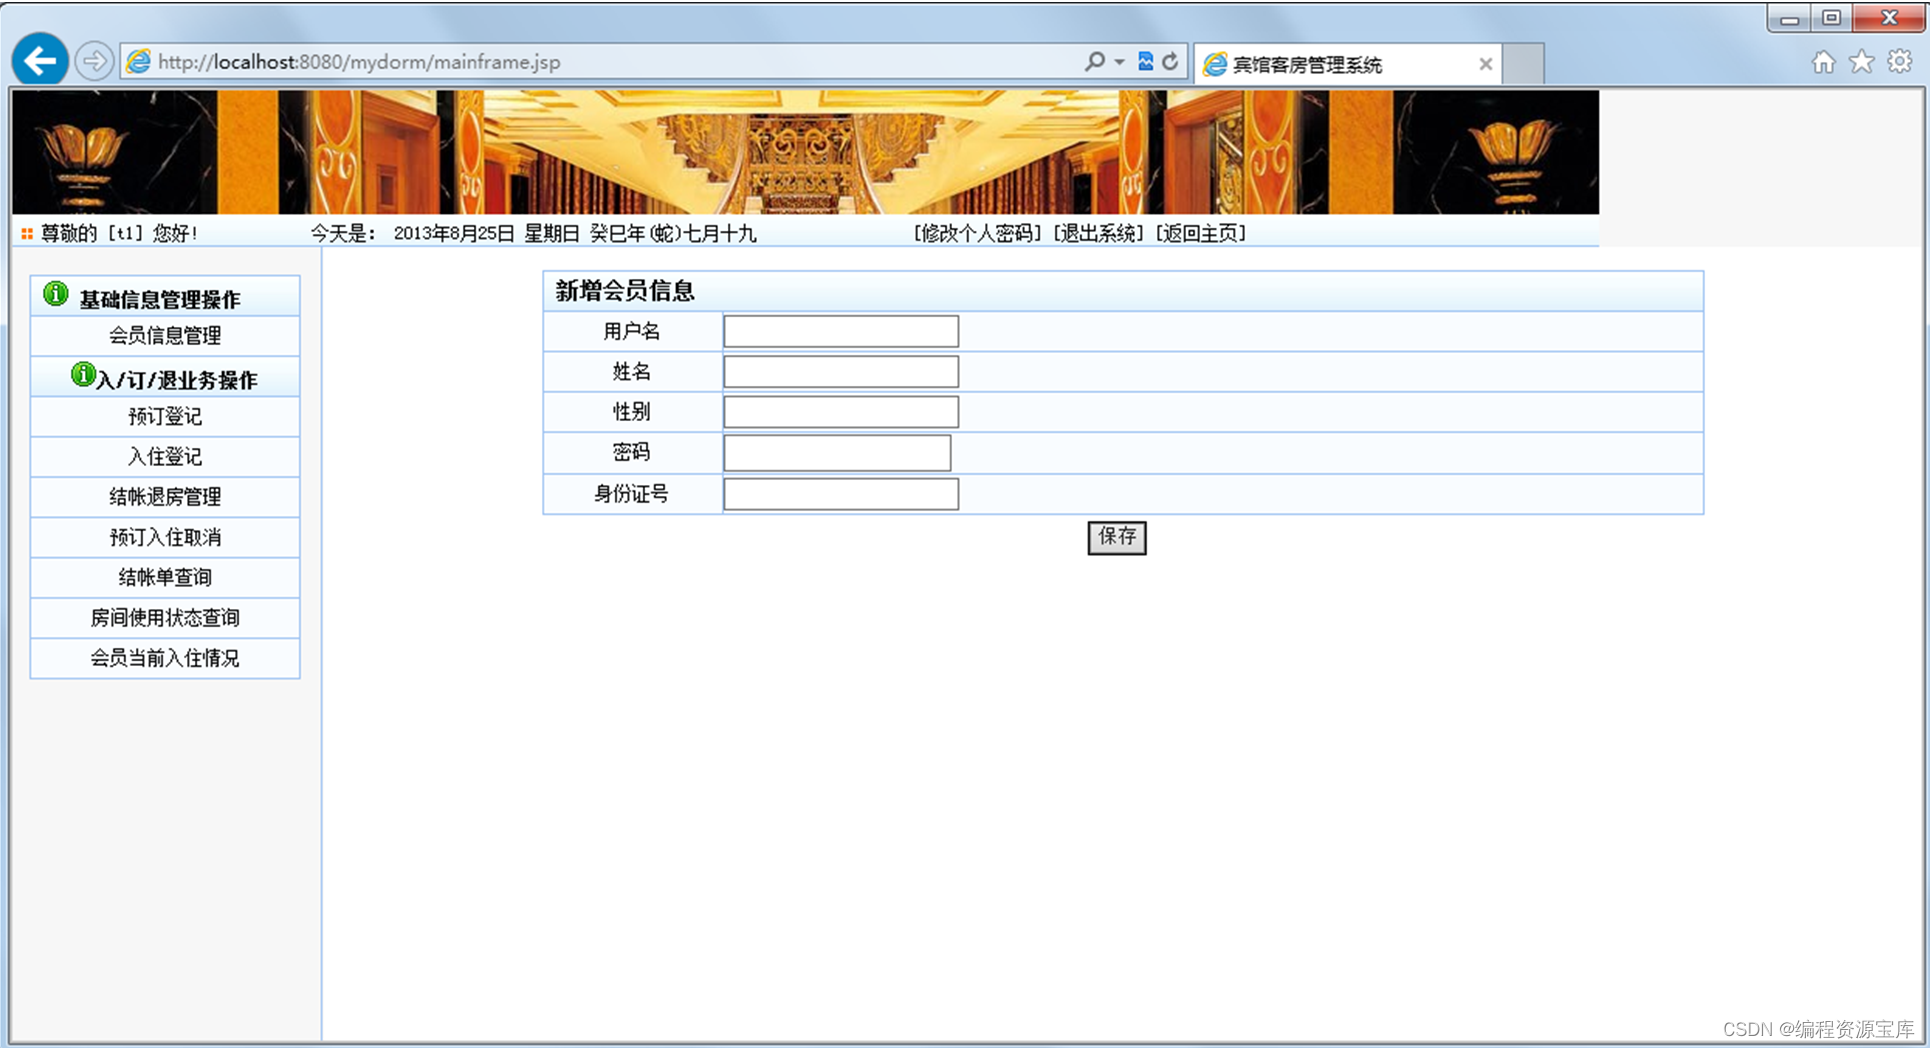Open 入住登记 menu item
This screenshot has height=1048, width=1930.
[165, 457]
